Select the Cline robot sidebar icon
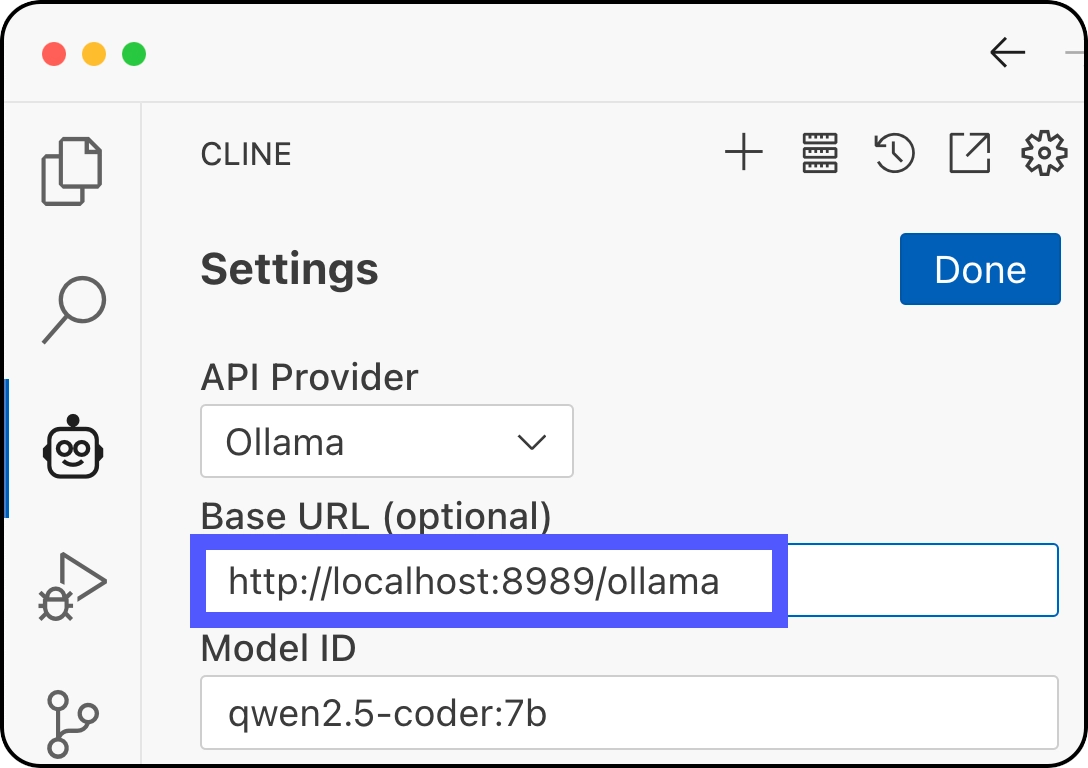This screenshot has height=768, width=1088. (x=73, y=447)
